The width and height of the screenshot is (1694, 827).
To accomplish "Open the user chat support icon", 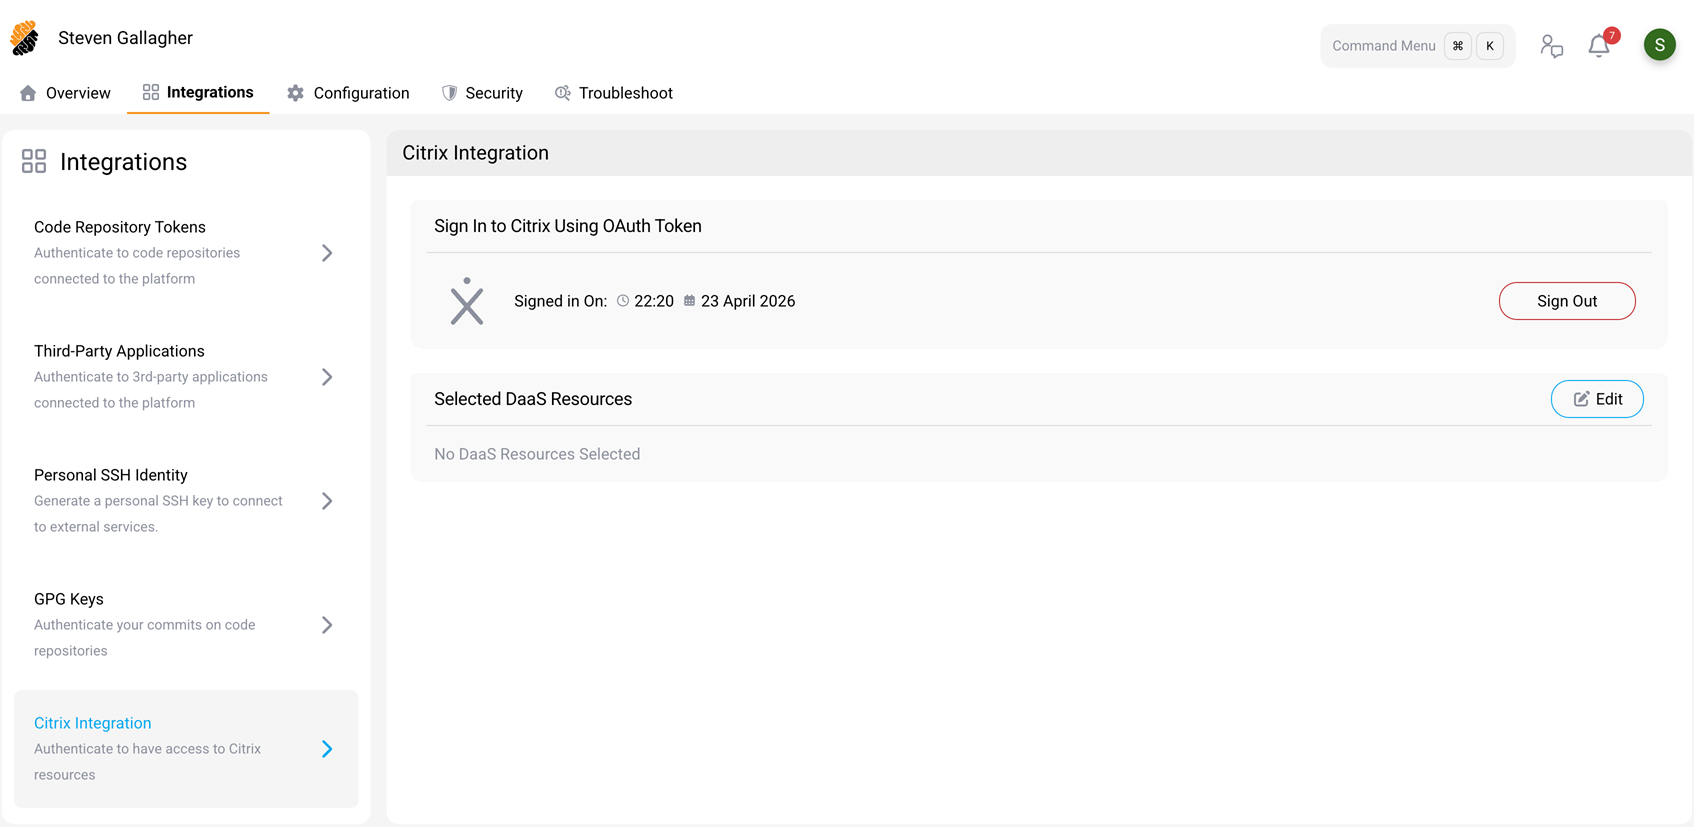I will (1551, 46).
